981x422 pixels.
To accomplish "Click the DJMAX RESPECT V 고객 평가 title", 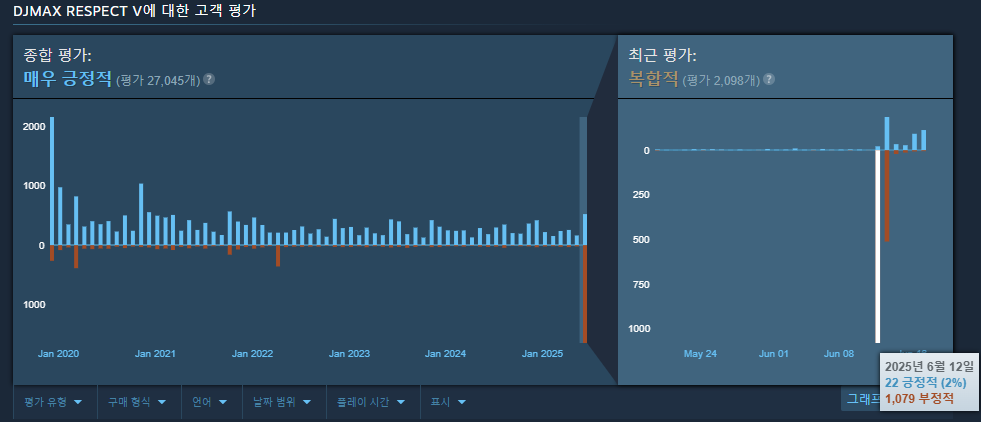I will click(135, 11).
